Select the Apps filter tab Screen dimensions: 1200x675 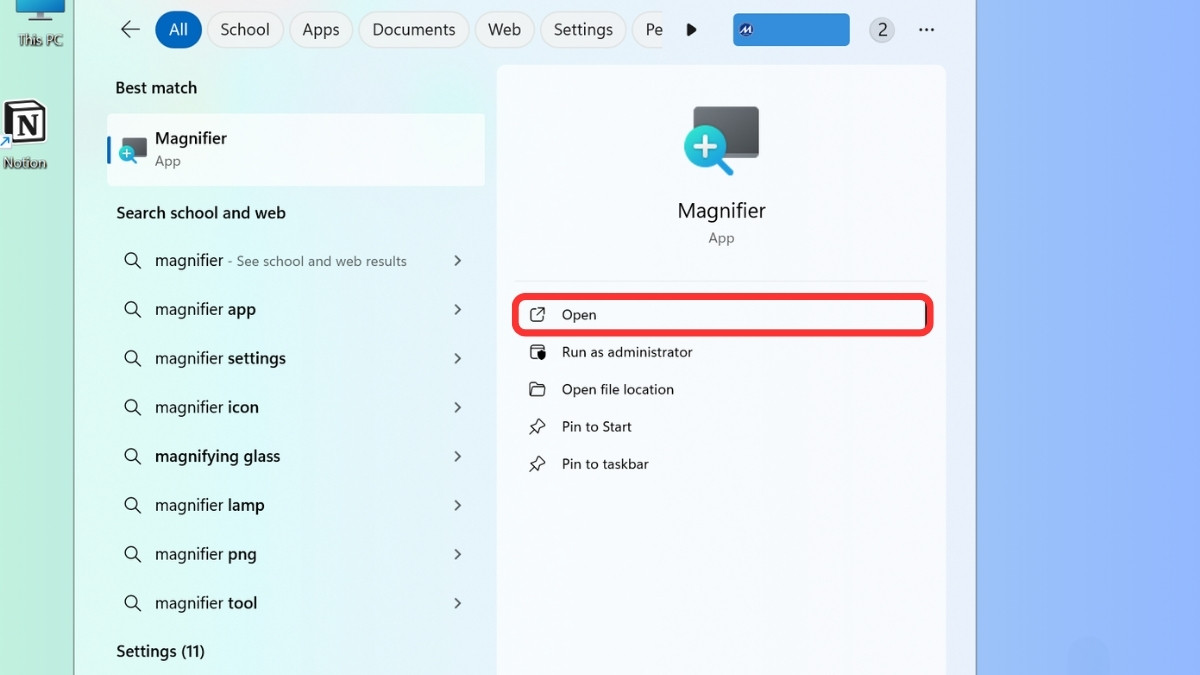pos(321,30)
